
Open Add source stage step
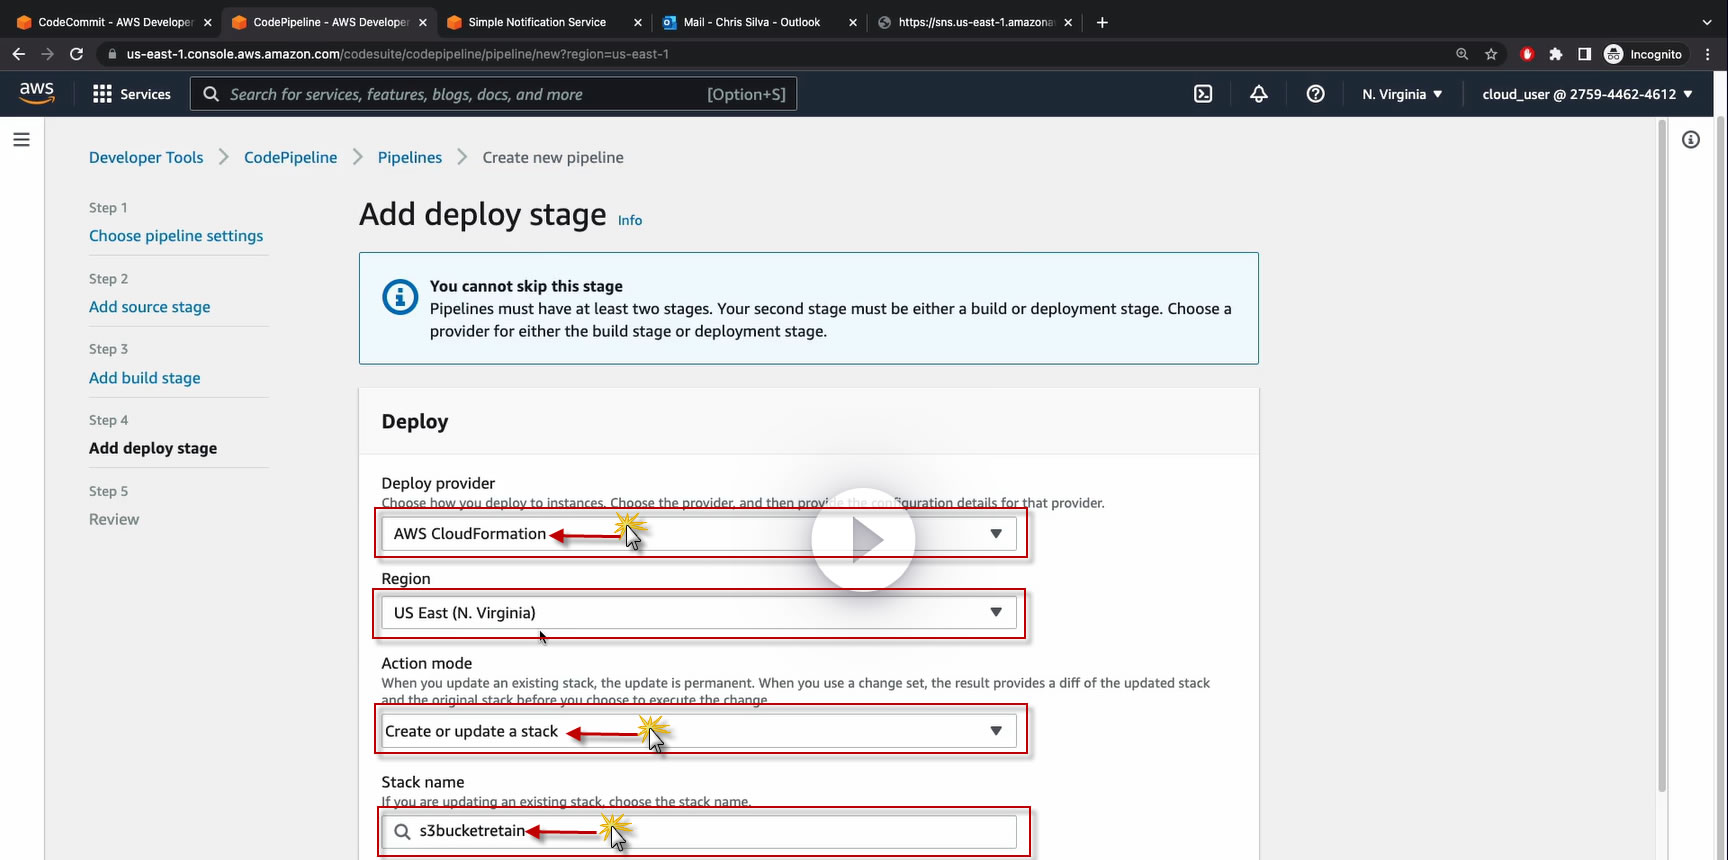[x=150, y=307]
